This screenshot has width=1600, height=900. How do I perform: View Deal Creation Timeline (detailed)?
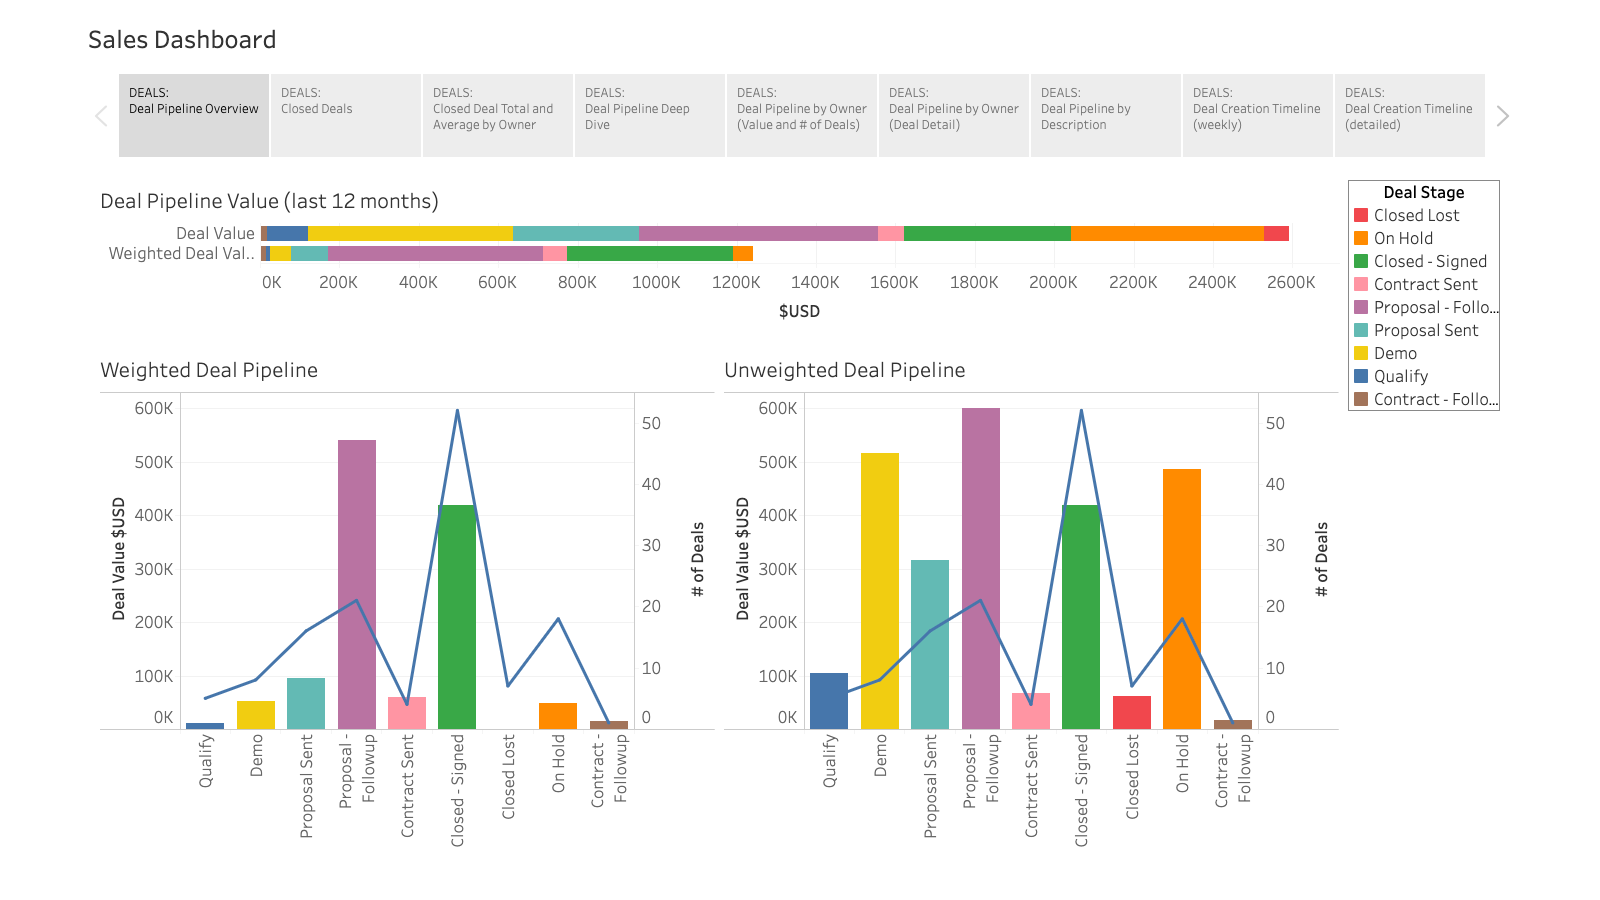(x=1410, y=115)
